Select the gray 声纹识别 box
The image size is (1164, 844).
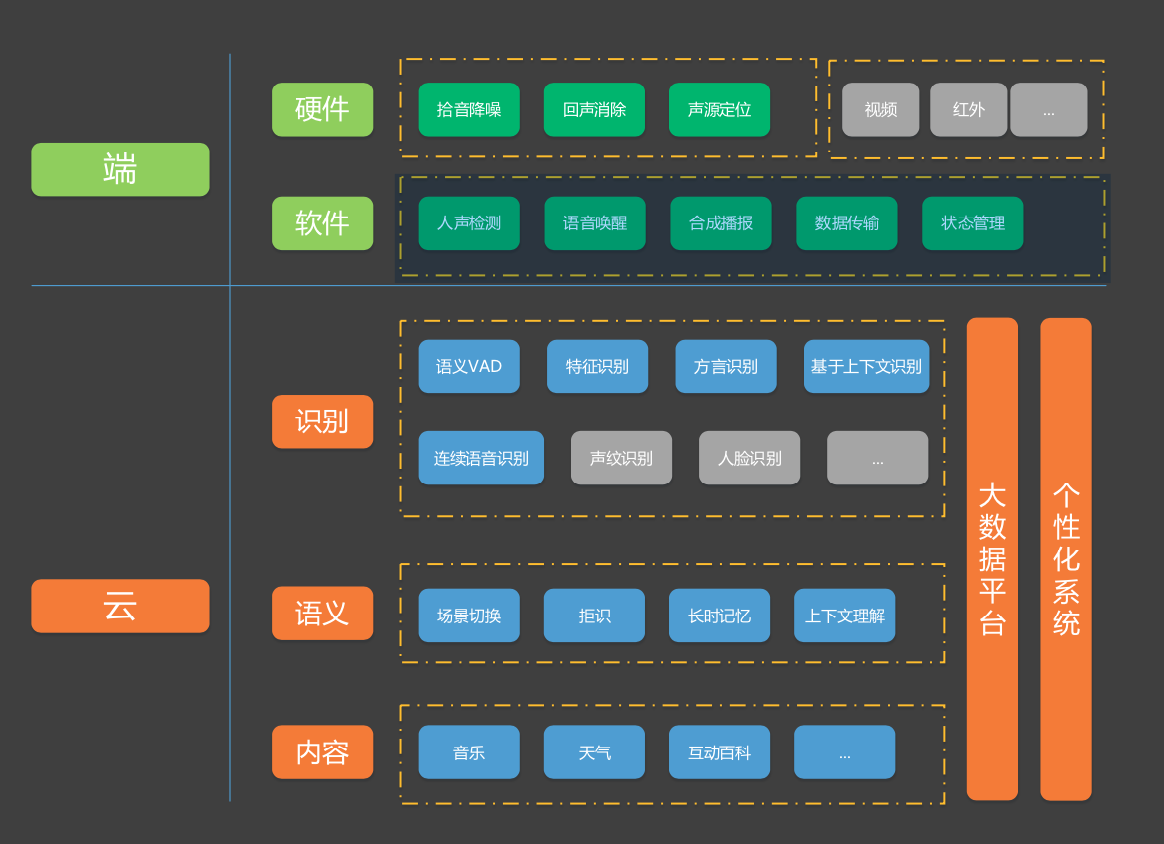point(621,458)
